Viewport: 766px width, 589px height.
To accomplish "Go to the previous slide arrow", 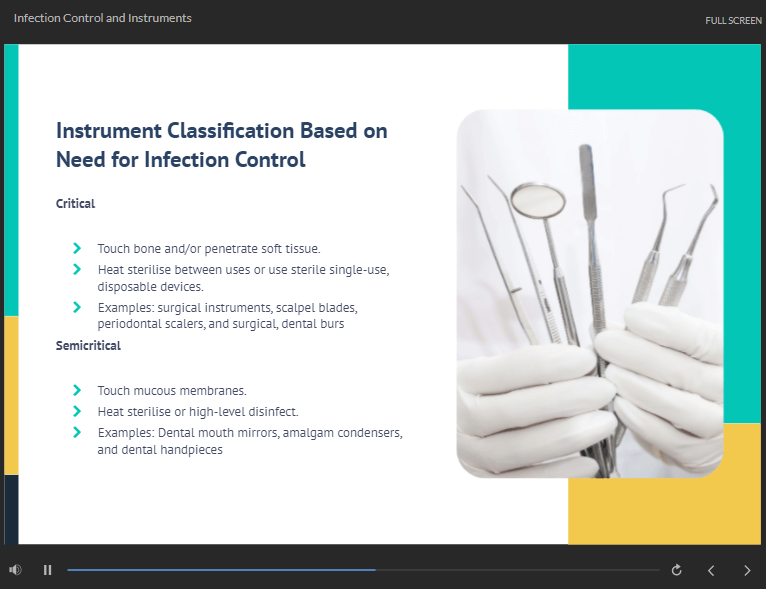I will [711, 570].
